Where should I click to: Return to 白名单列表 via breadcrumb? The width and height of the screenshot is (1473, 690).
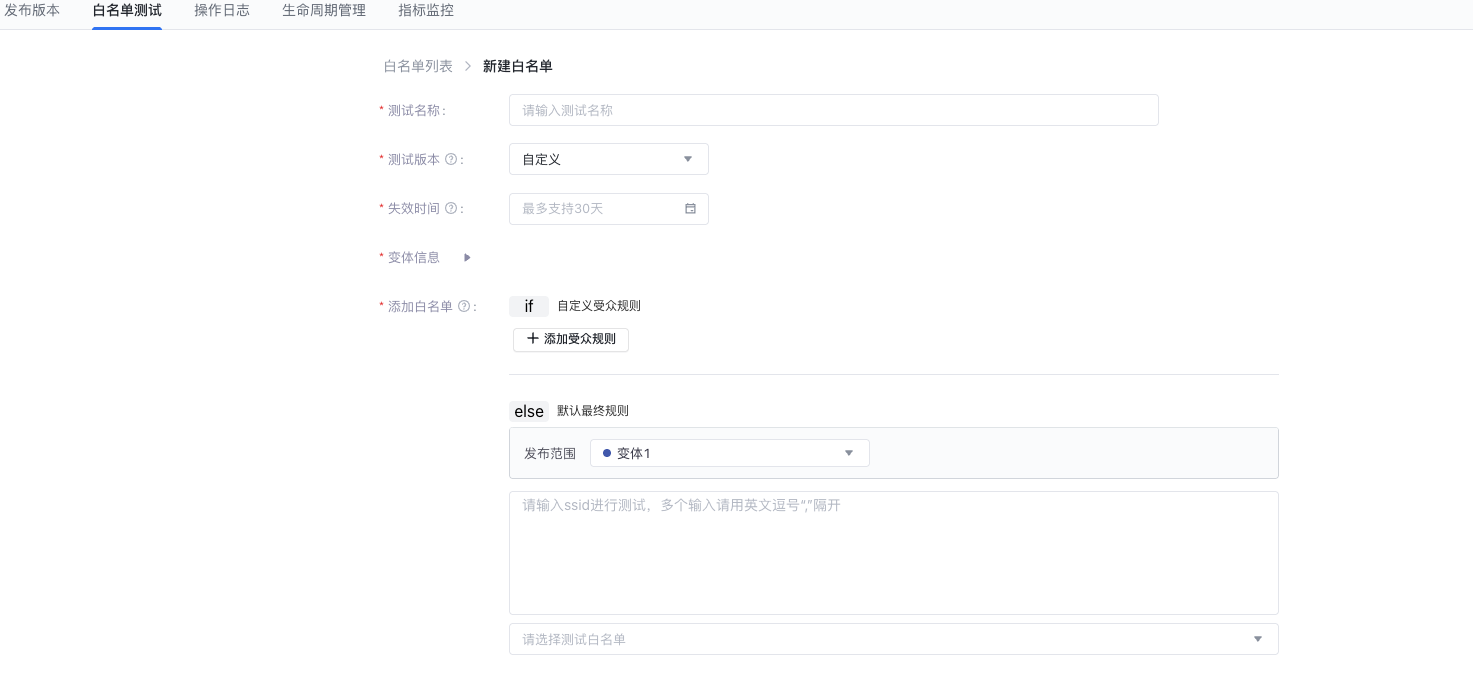[418, 66]
